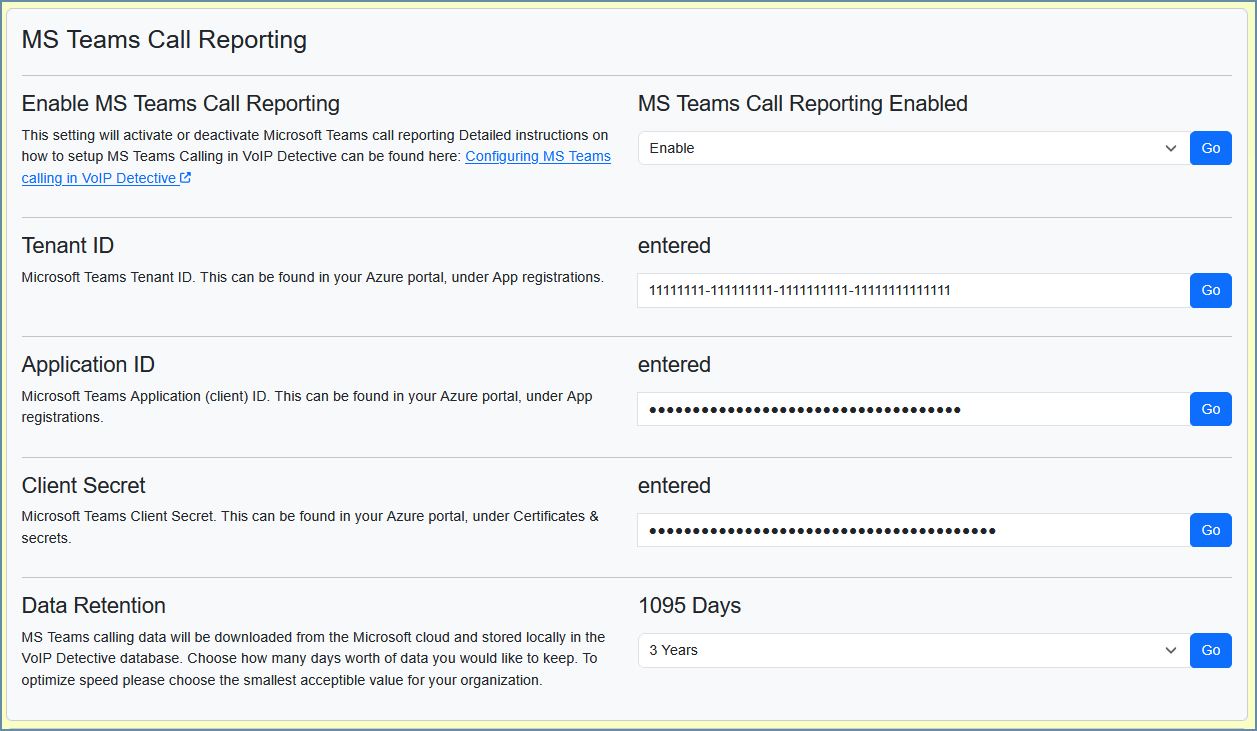Click the Data Retention heading
This screenshot has width=1257, height=731.
tap(94, 605)
